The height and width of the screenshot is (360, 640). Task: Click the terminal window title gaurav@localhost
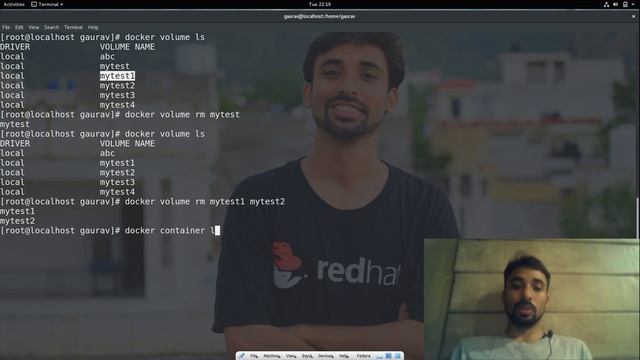click(x=319, y=17)
